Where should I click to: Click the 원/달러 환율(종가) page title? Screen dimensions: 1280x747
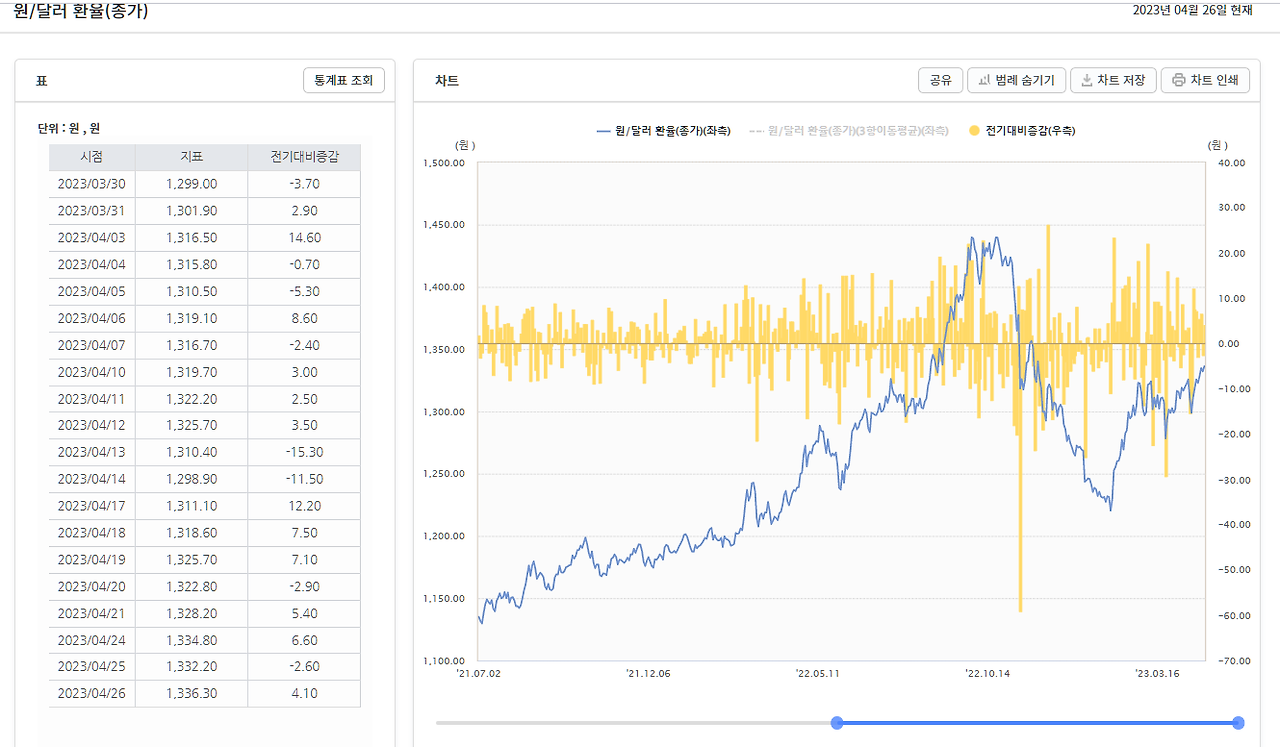tap(81, 11)
